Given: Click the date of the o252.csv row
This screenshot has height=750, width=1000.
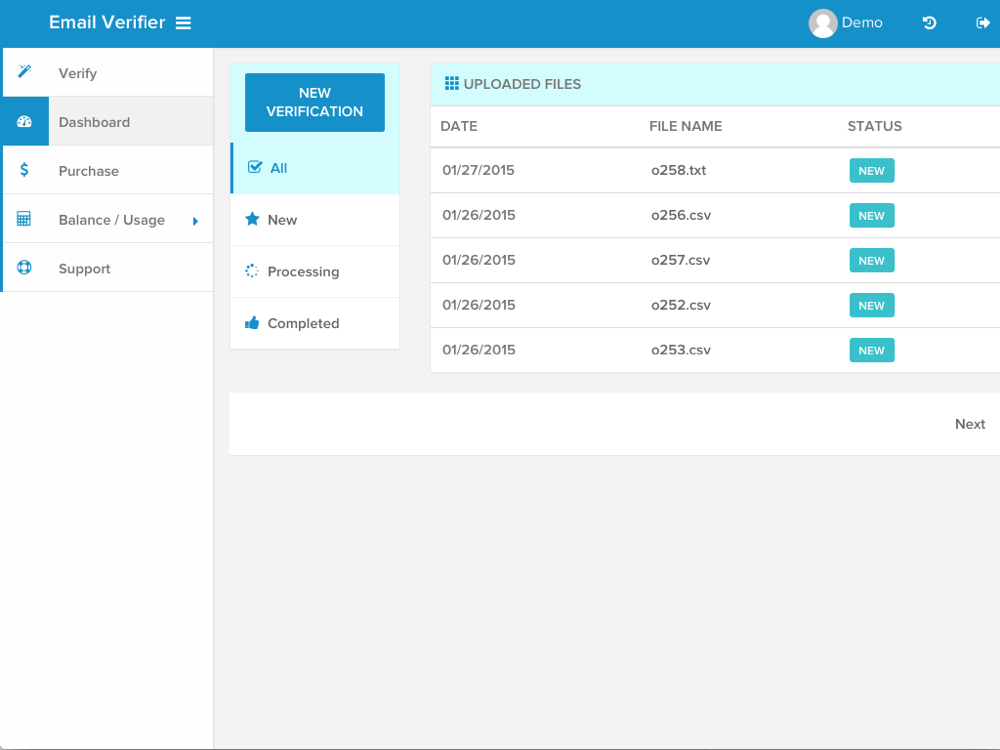Looking at the screenshot, I should tap(479, 305).
